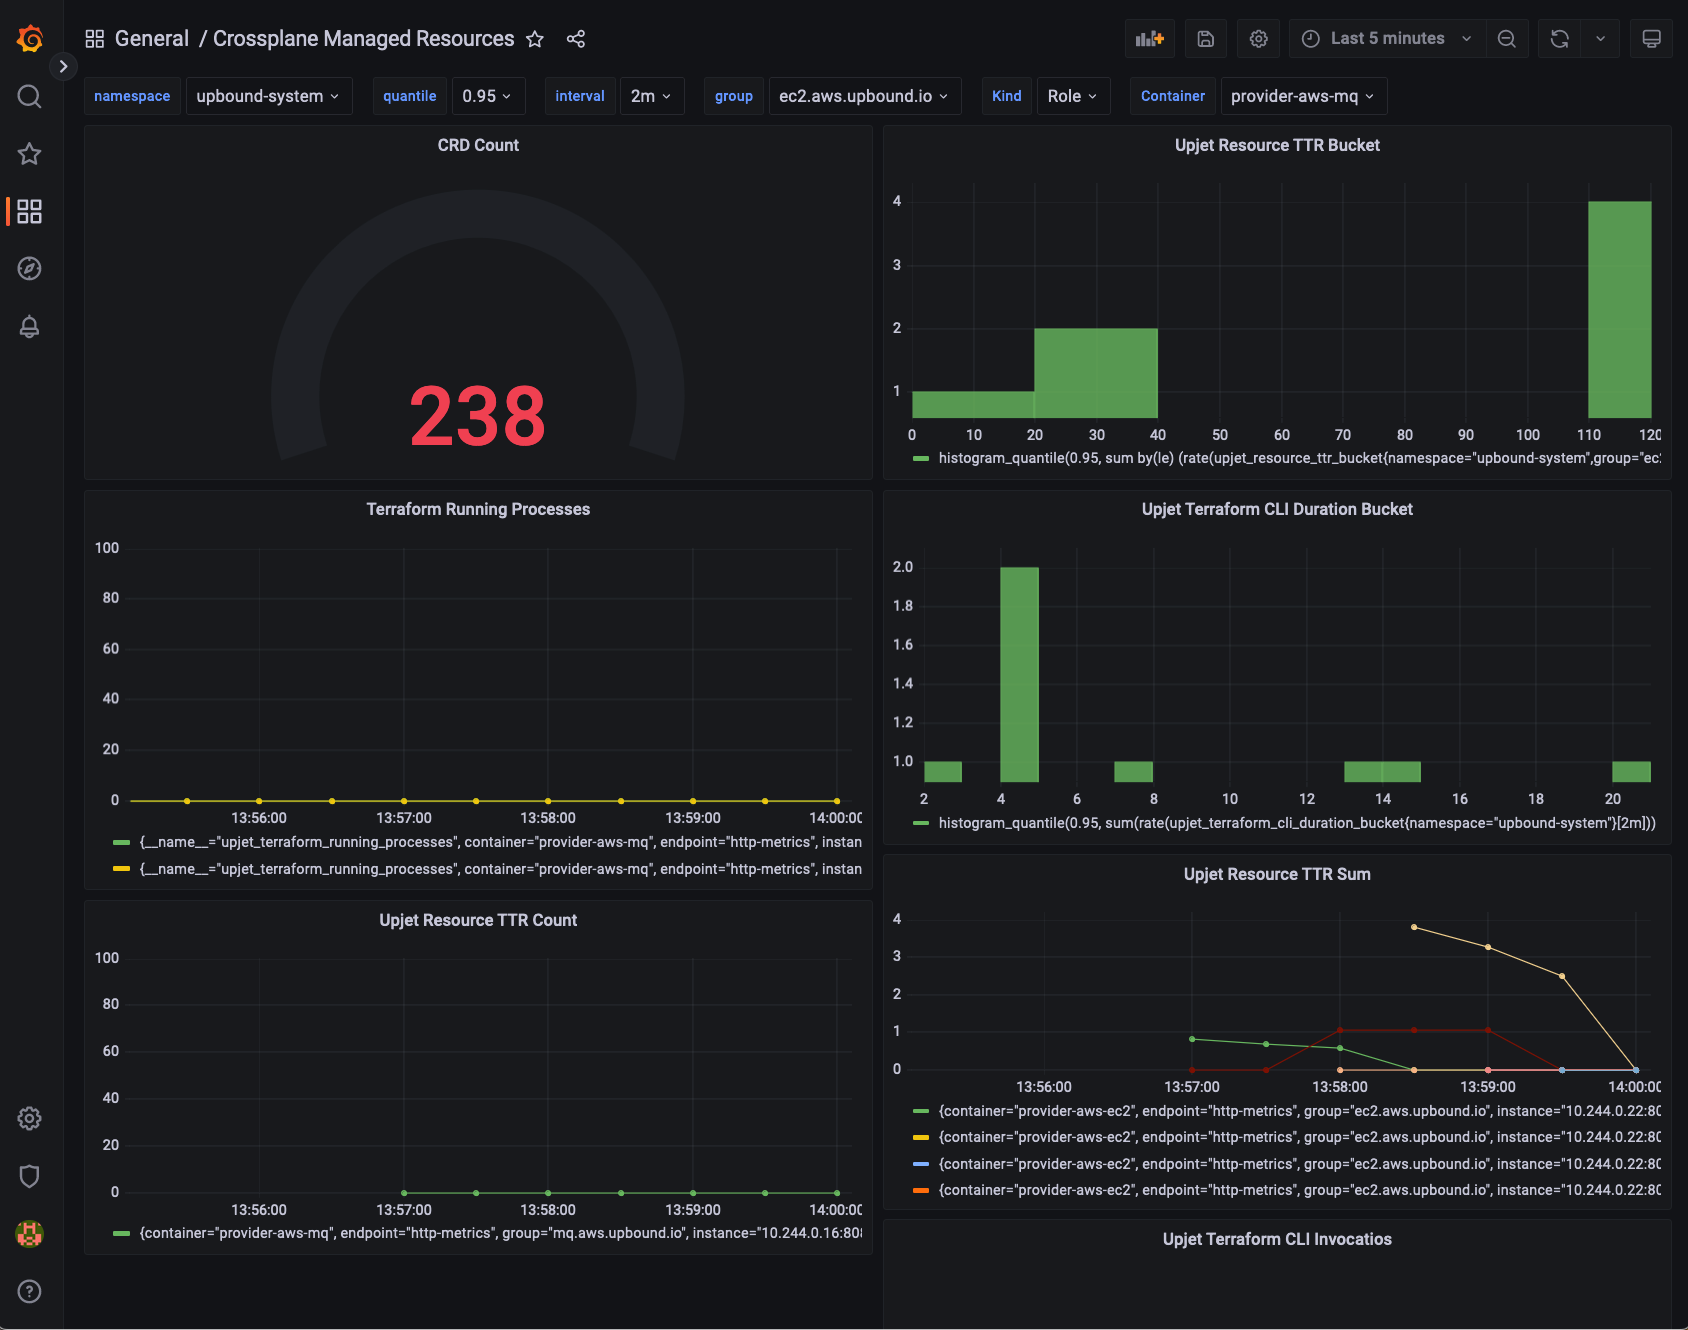Viewport: 1688px width, 1330px height.
Task: Open the Upjet Resource TTR Count panel title
Action: point(478,920)
